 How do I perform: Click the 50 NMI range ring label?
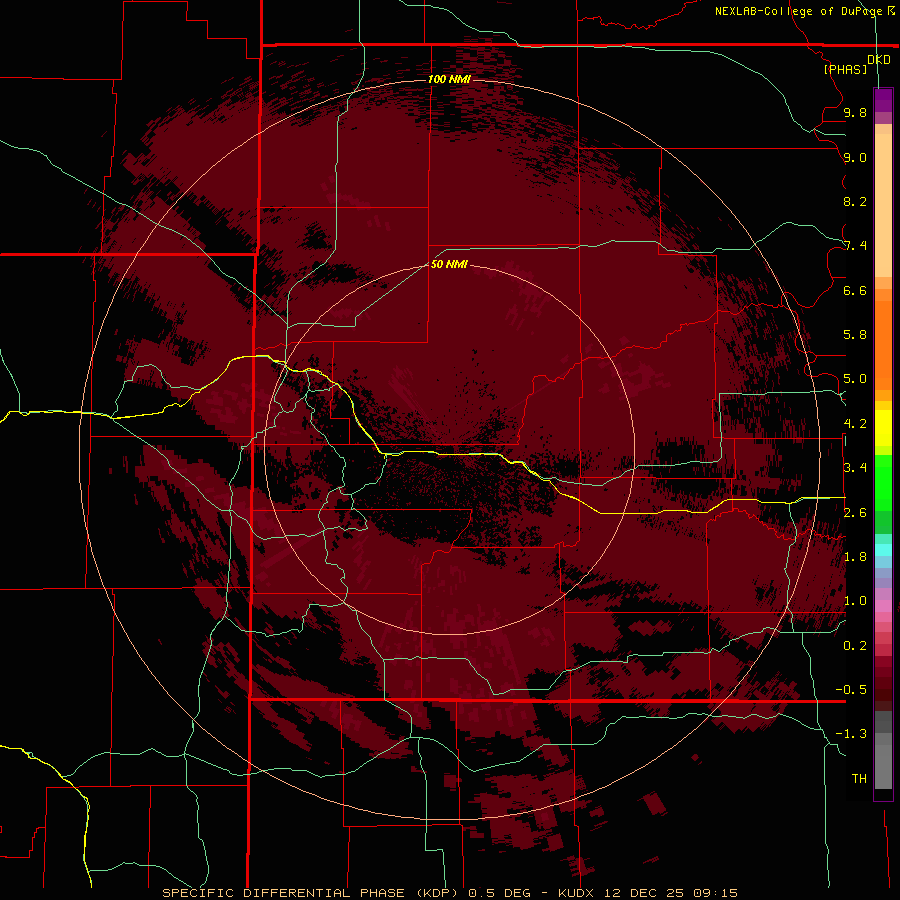coord(449,264)
